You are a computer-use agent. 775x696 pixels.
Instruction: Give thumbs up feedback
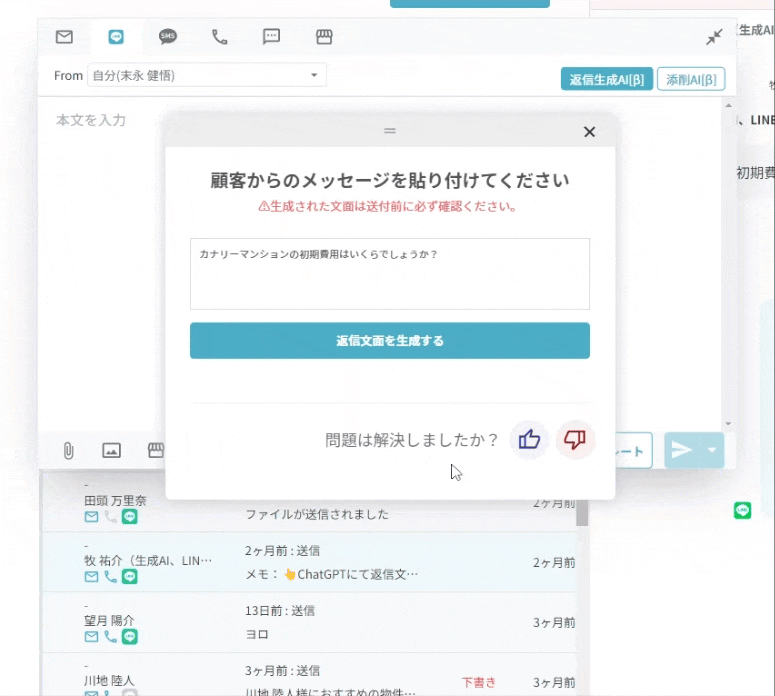coord(529,439)
